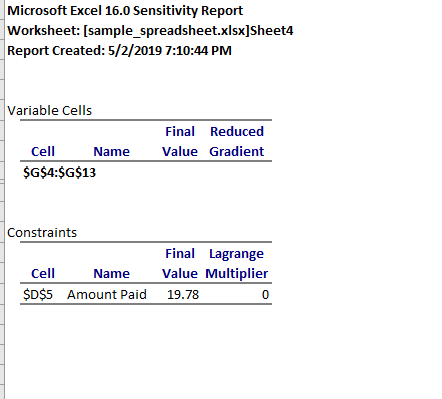
Task: Select the Lagrange Multiplier 0 value cell
Action: (265, 295)
